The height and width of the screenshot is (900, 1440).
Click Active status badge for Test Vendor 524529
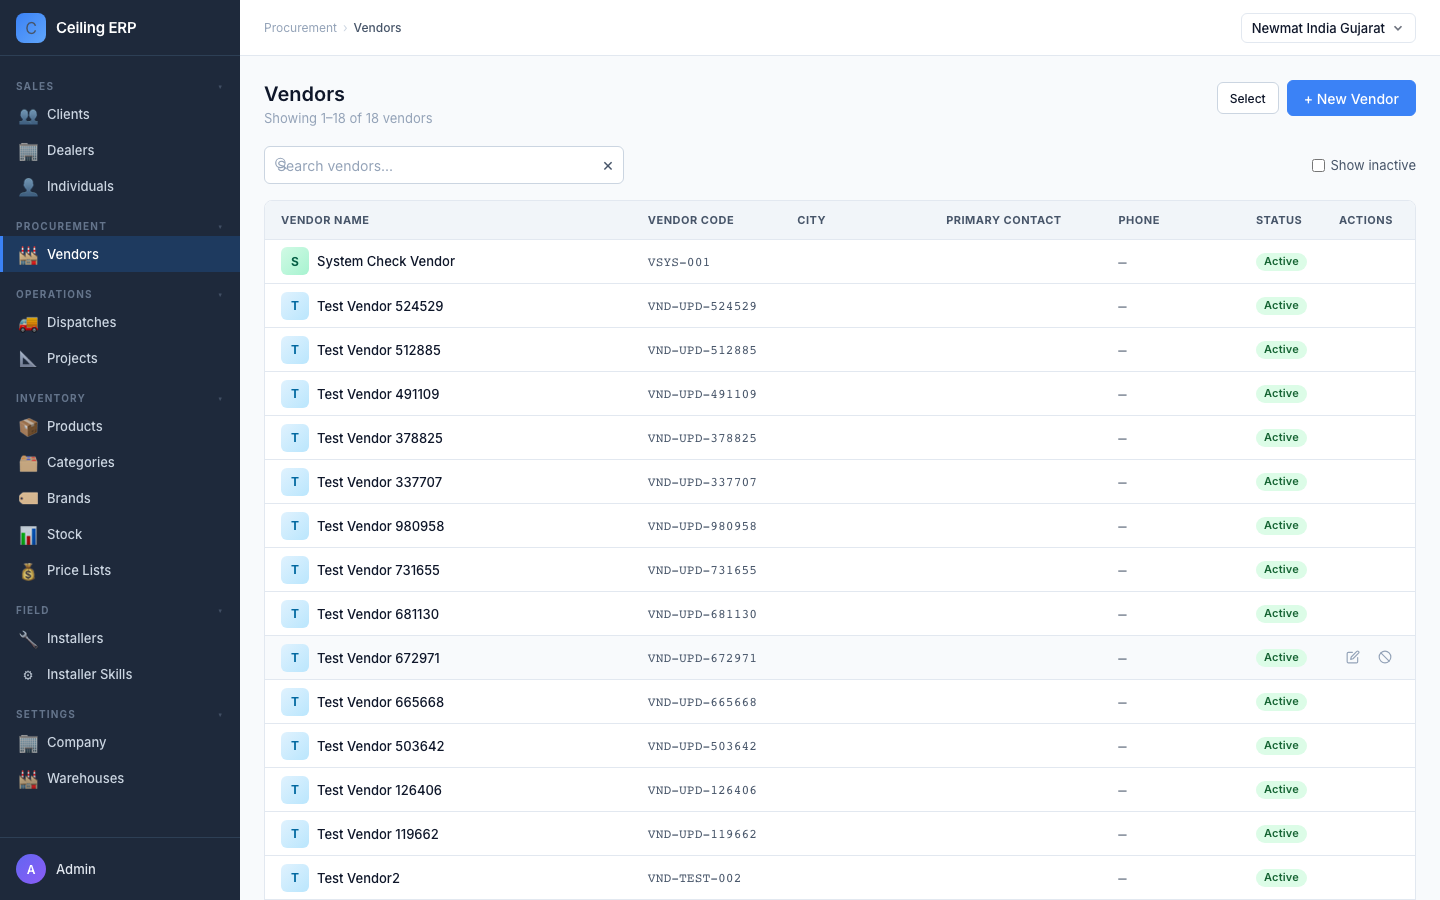[1281, 306]
